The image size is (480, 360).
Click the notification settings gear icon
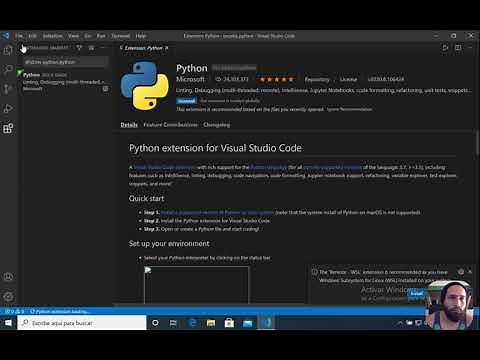tap(461, 272)
